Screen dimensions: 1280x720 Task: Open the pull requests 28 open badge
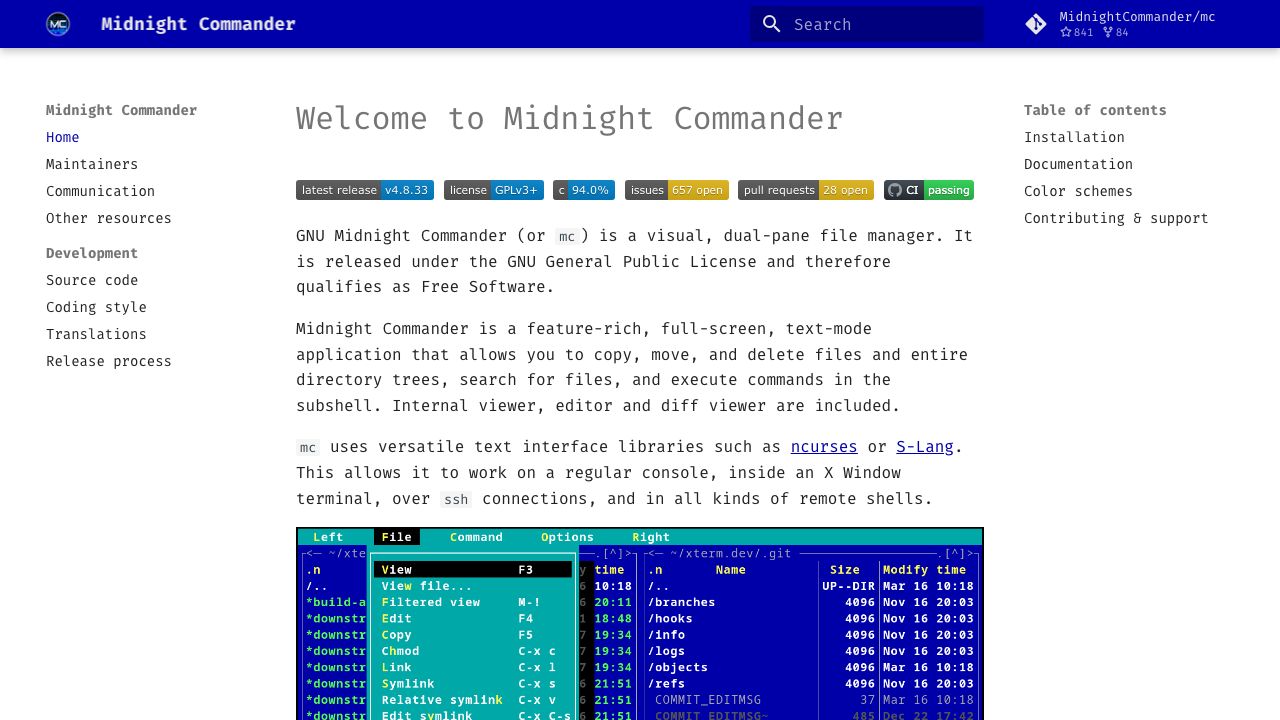(x=806, y=190)
